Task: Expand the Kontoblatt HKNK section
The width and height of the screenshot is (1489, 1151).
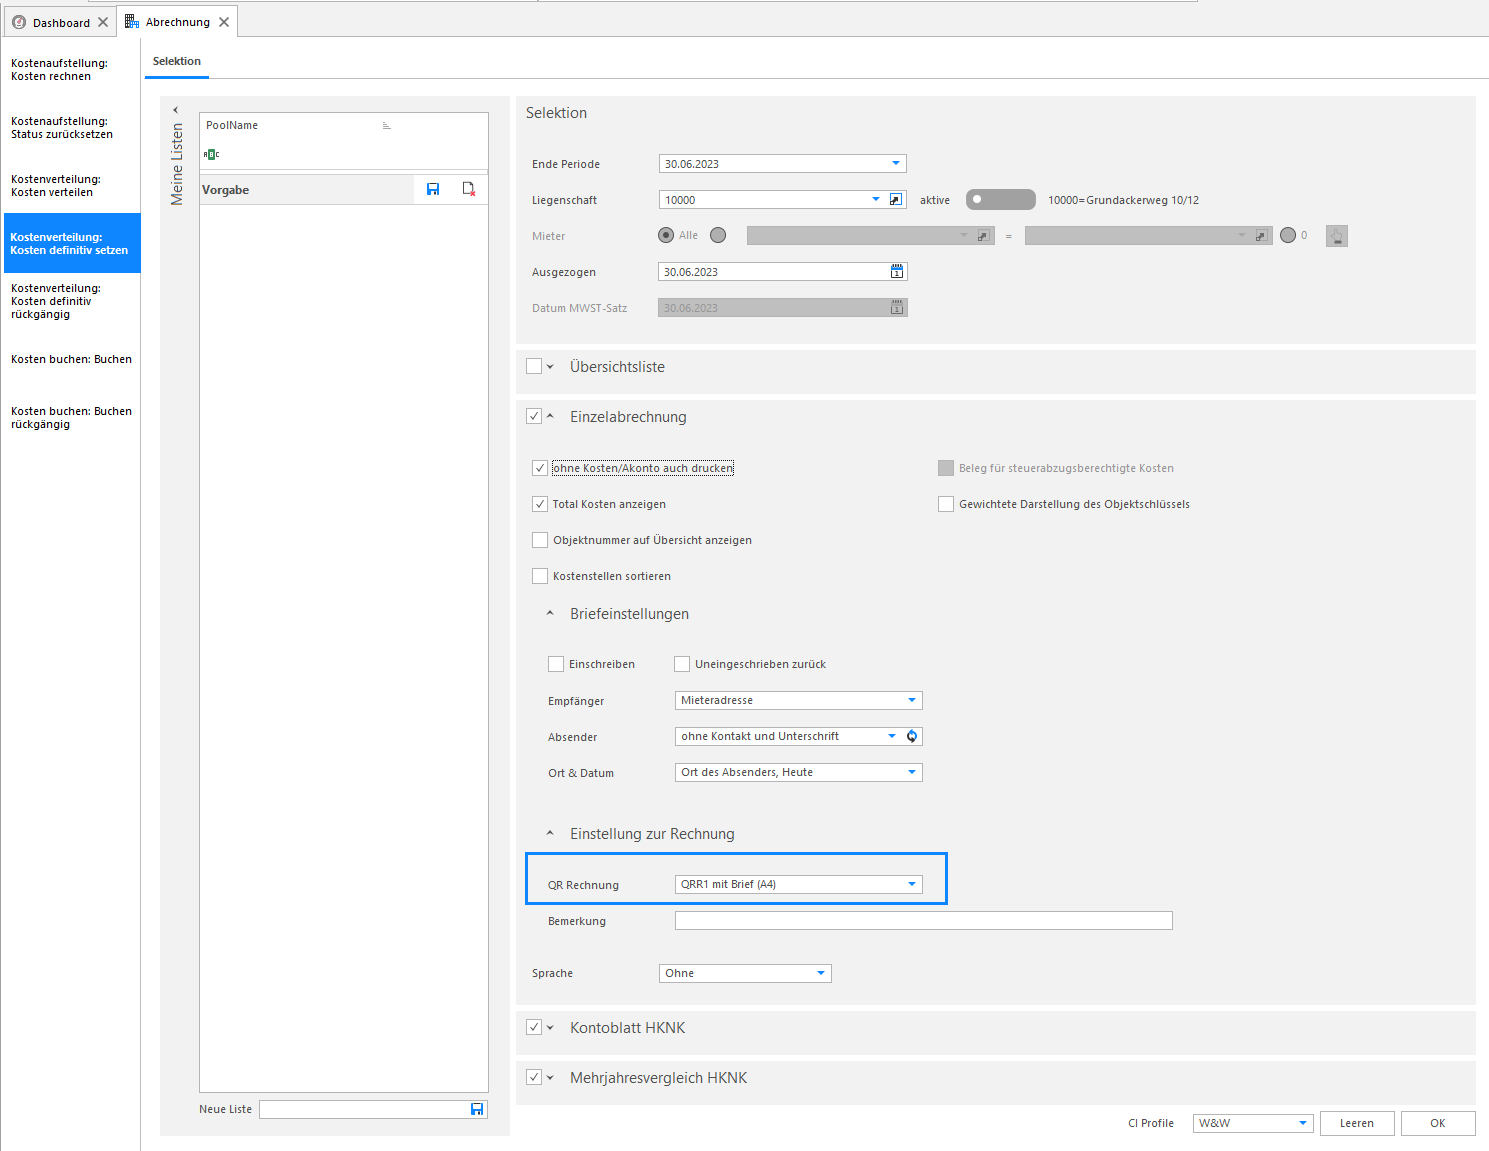Action: click(550, 1028)
